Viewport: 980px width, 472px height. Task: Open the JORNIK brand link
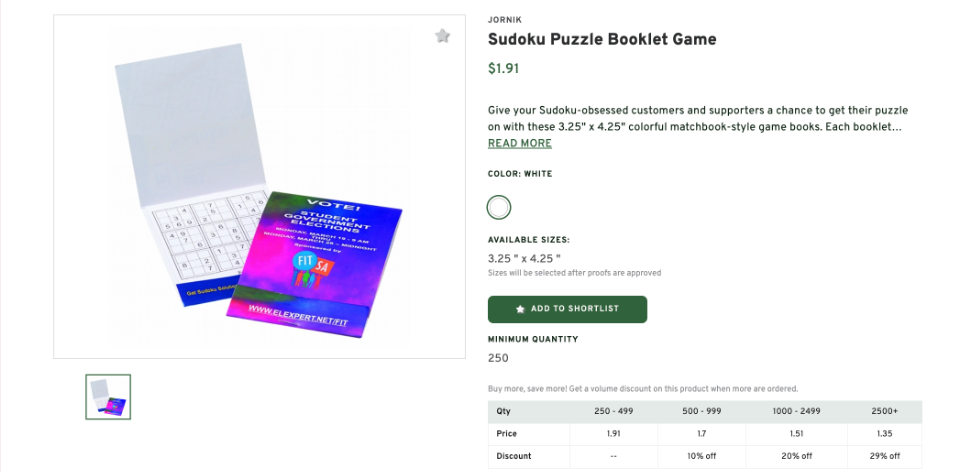[x=505, y=20]
